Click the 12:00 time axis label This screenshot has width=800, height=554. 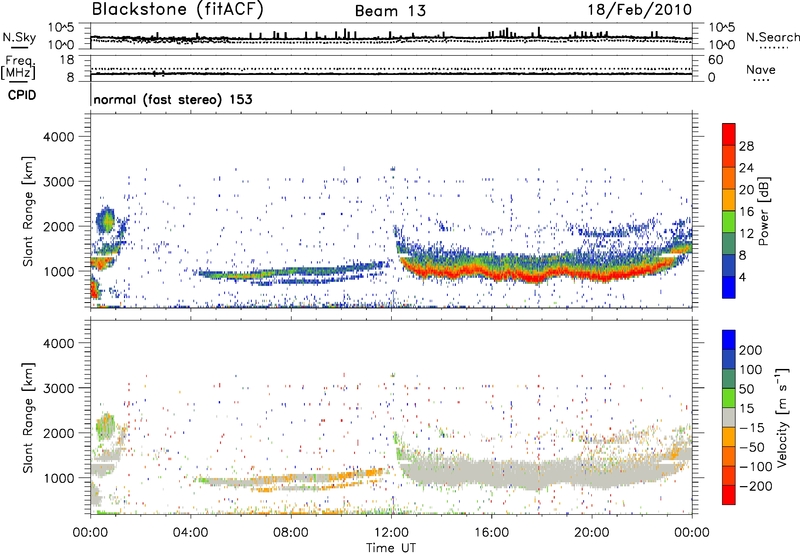pos(391,533)
